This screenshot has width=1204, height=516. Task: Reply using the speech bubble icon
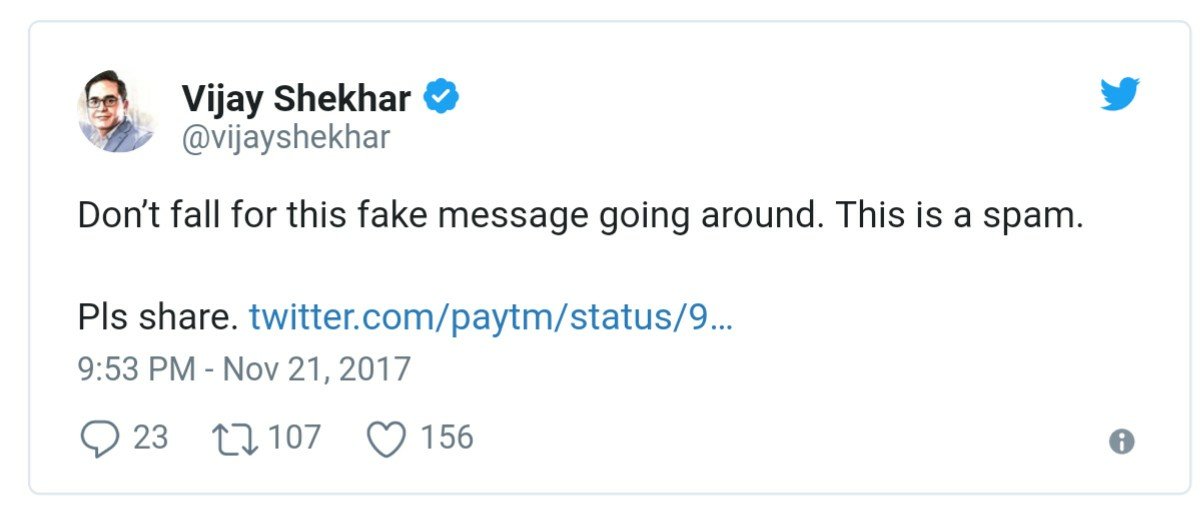pos(98,439)
